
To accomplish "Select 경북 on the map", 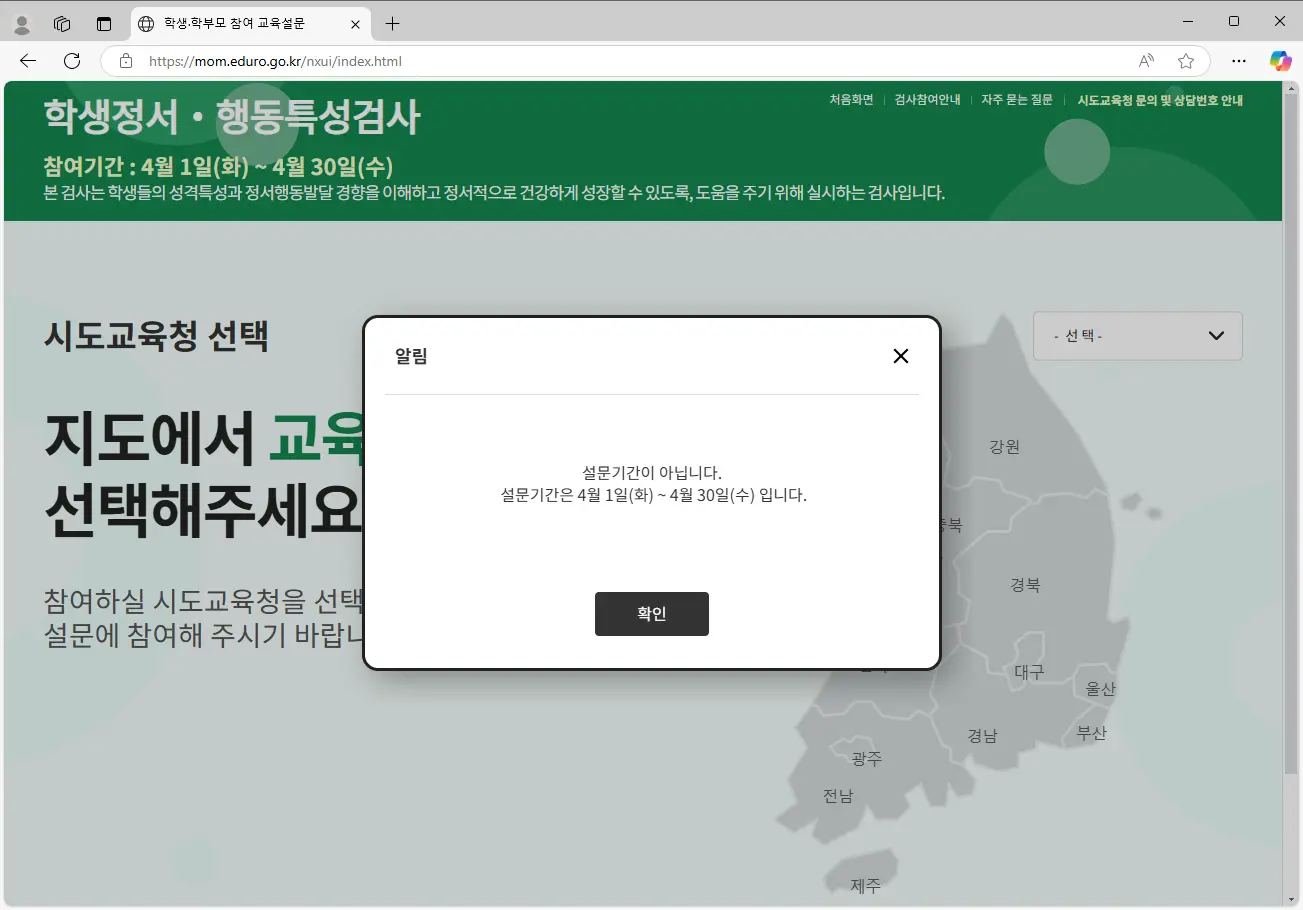I will [x=1025, y=585].
